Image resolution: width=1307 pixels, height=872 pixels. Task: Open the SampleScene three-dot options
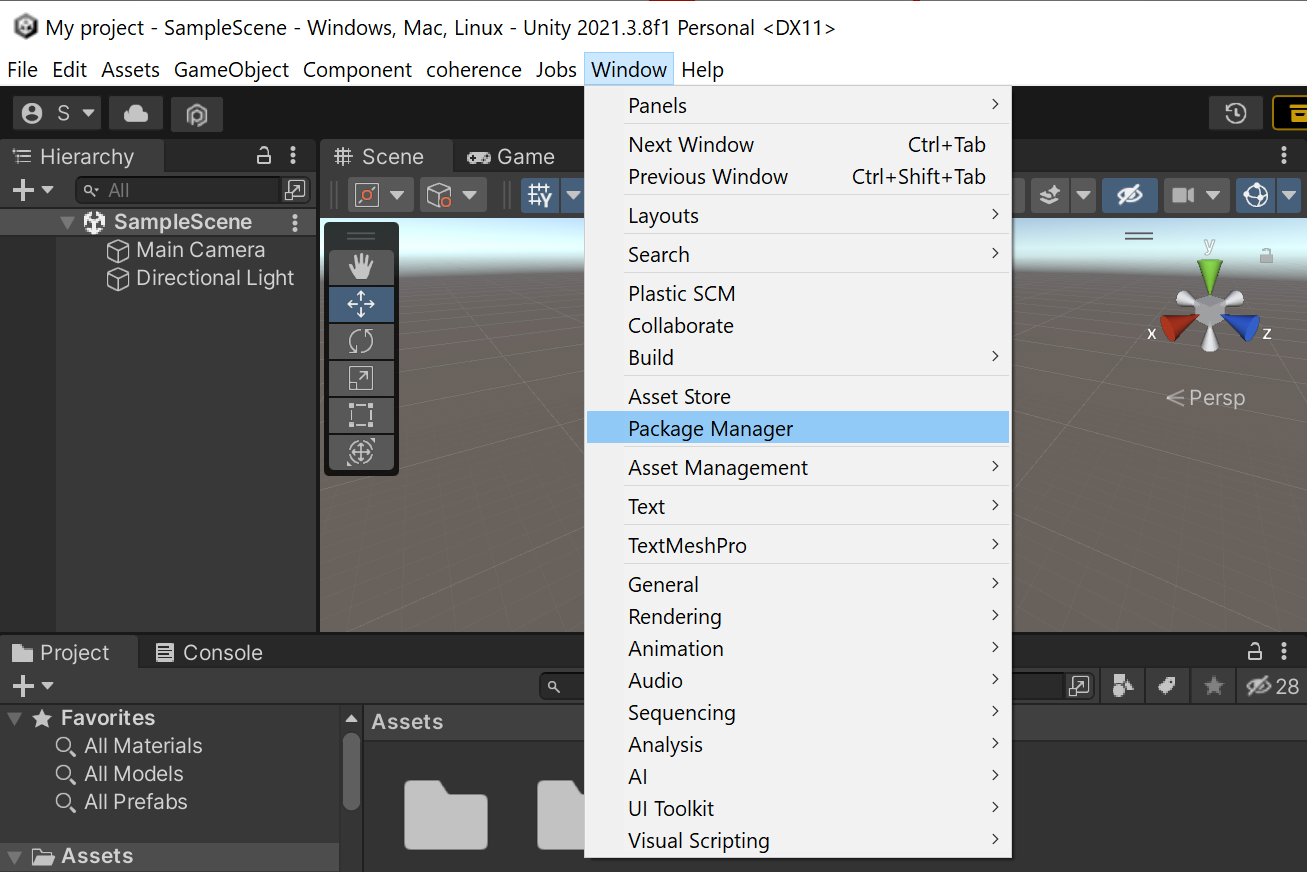[295, 222]
